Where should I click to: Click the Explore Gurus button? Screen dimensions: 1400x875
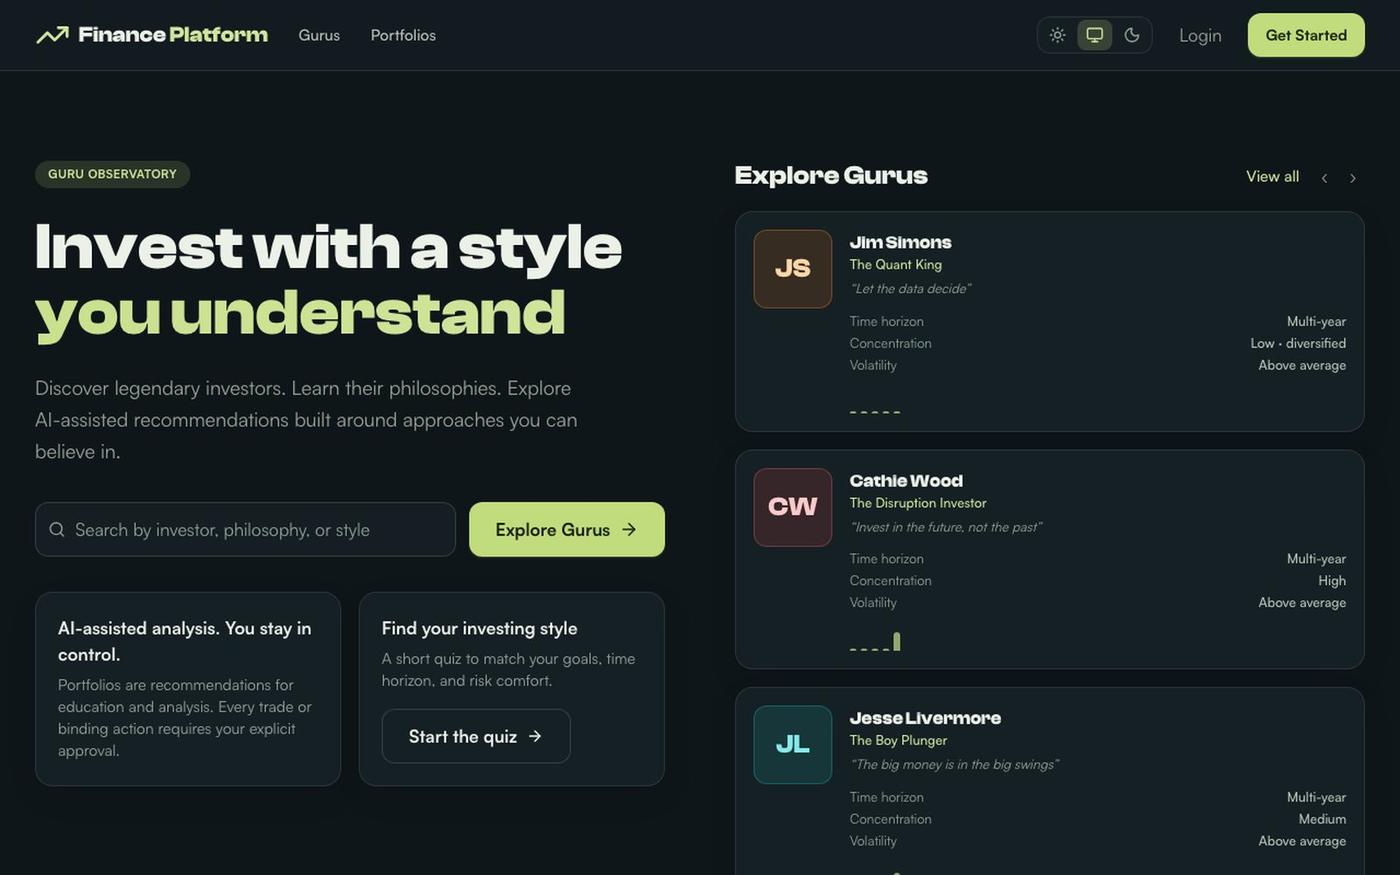(x=567, y=529)
